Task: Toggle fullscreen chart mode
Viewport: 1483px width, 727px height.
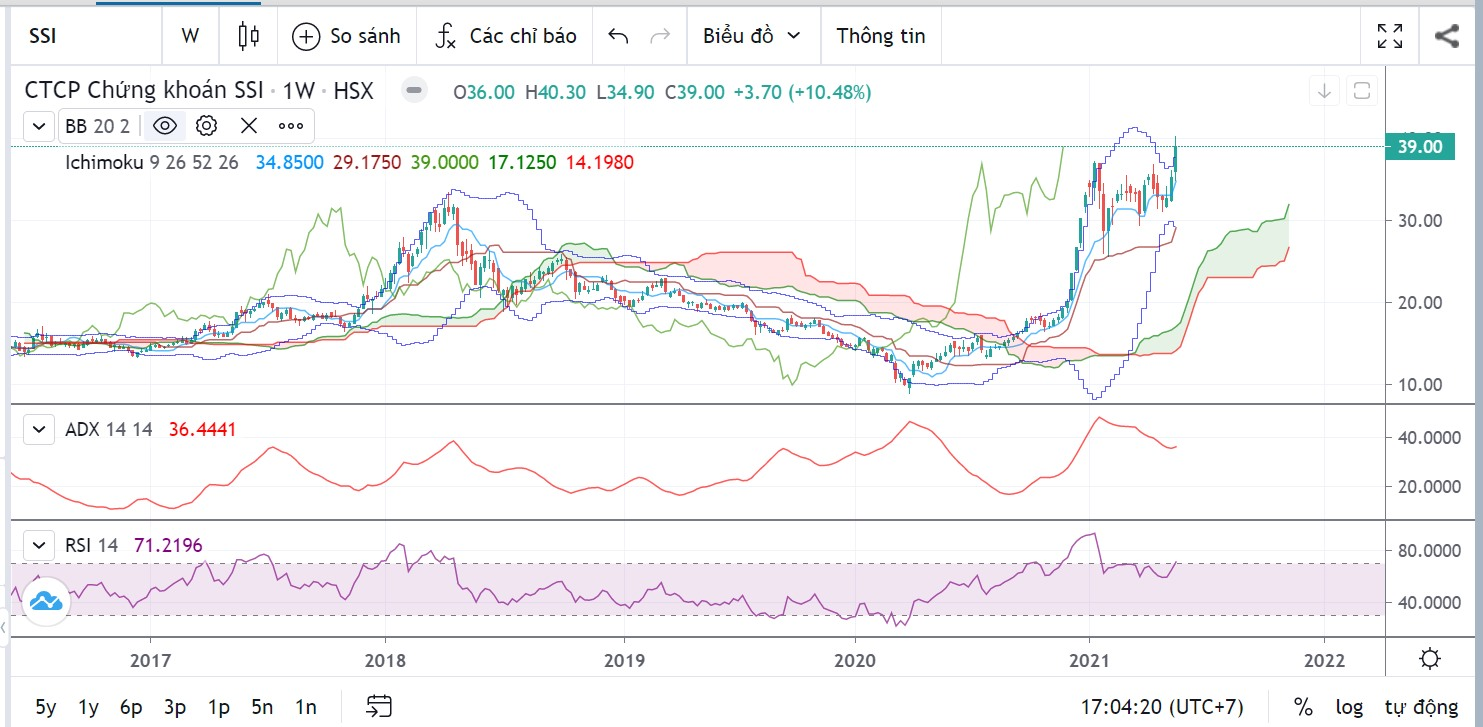Action: click(x=1389, y=36)
